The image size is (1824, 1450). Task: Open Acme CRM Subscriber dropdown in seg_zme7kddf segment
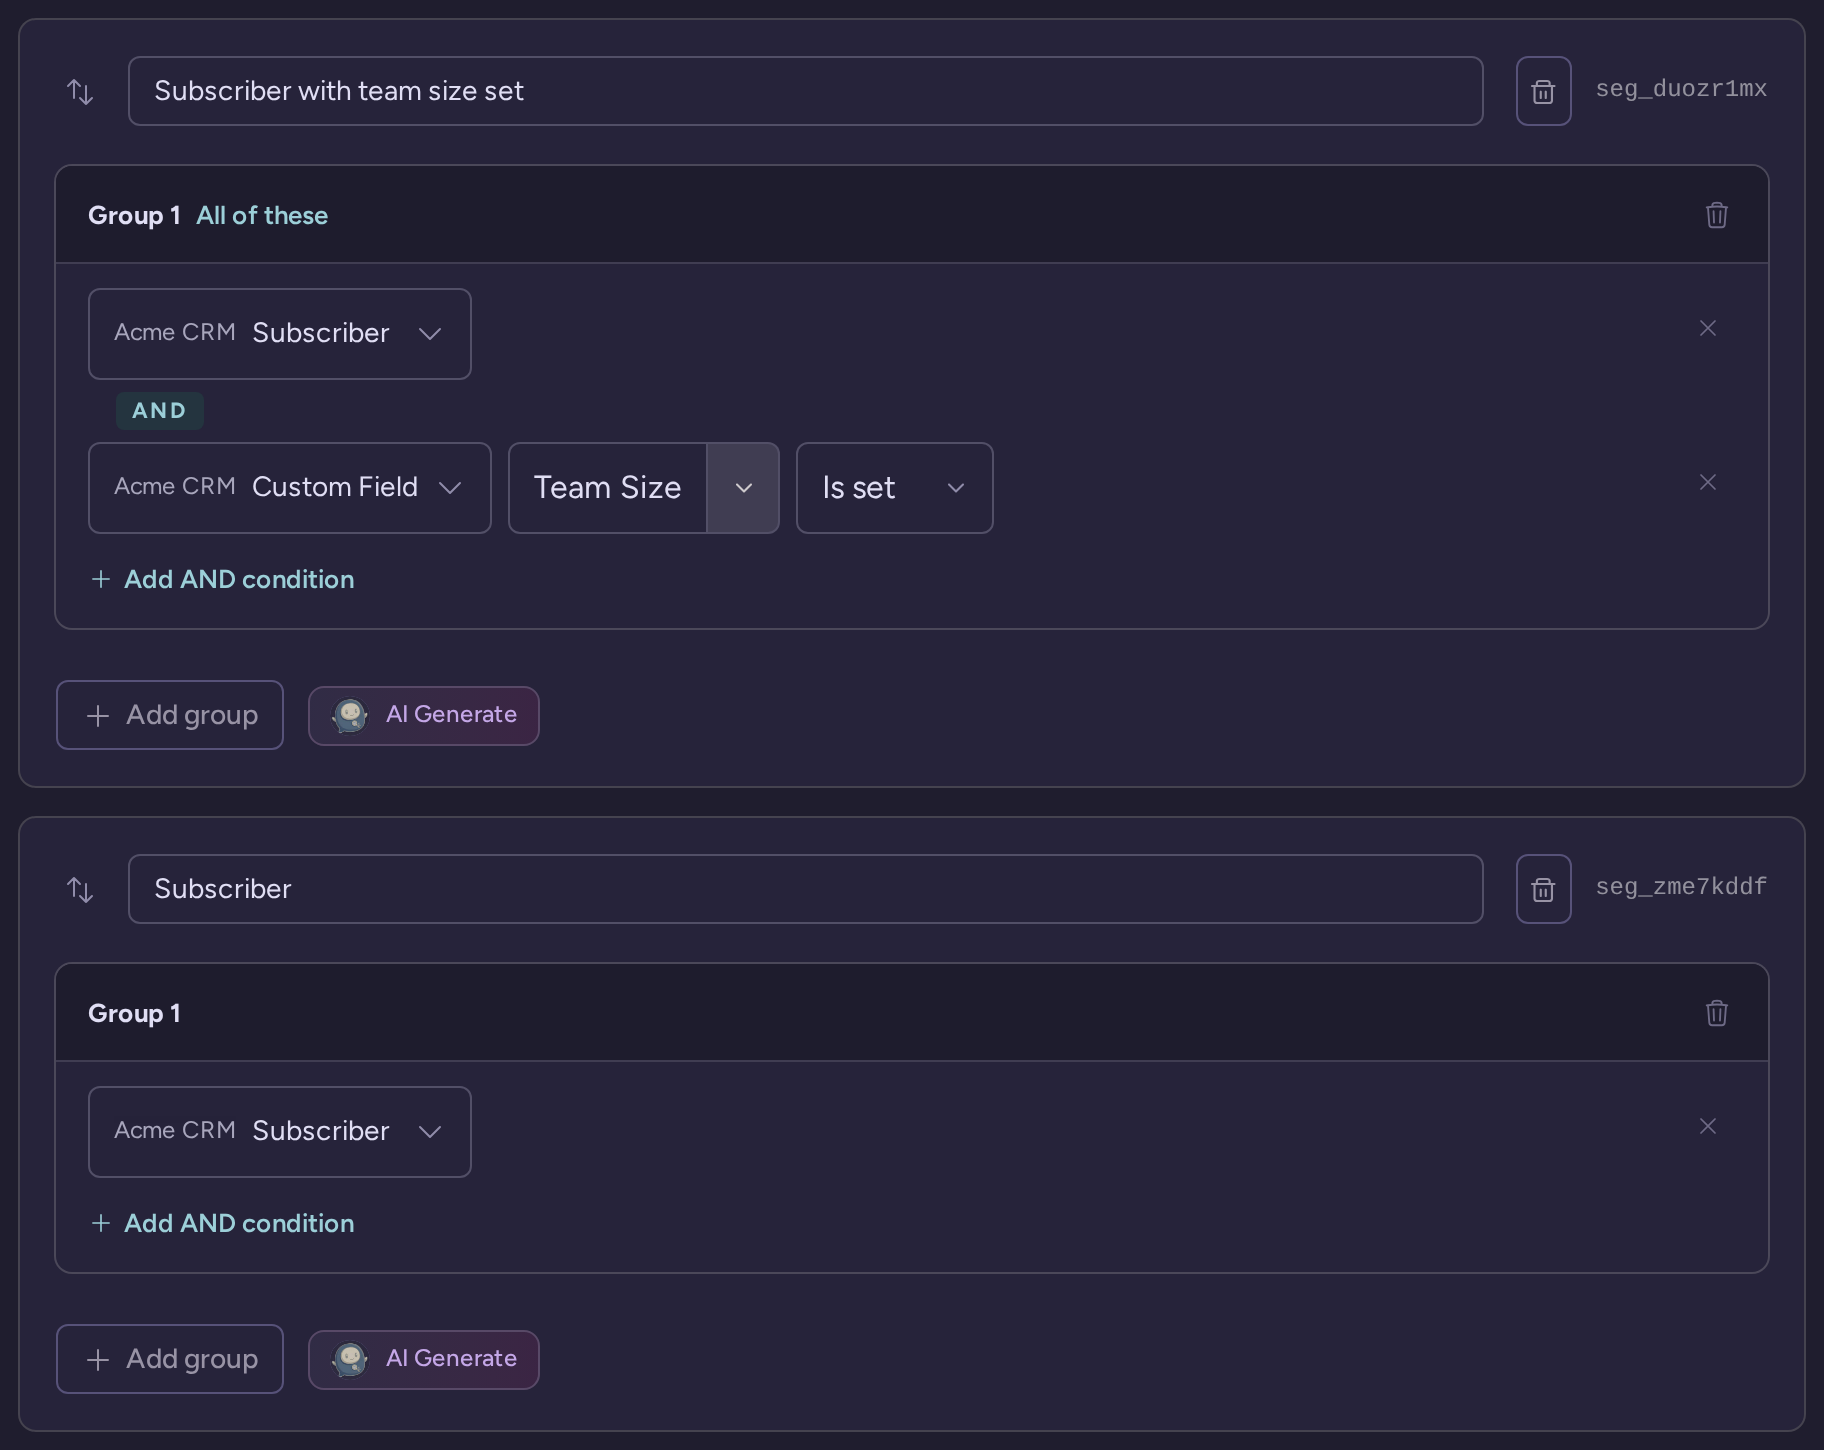(279, 1132)
